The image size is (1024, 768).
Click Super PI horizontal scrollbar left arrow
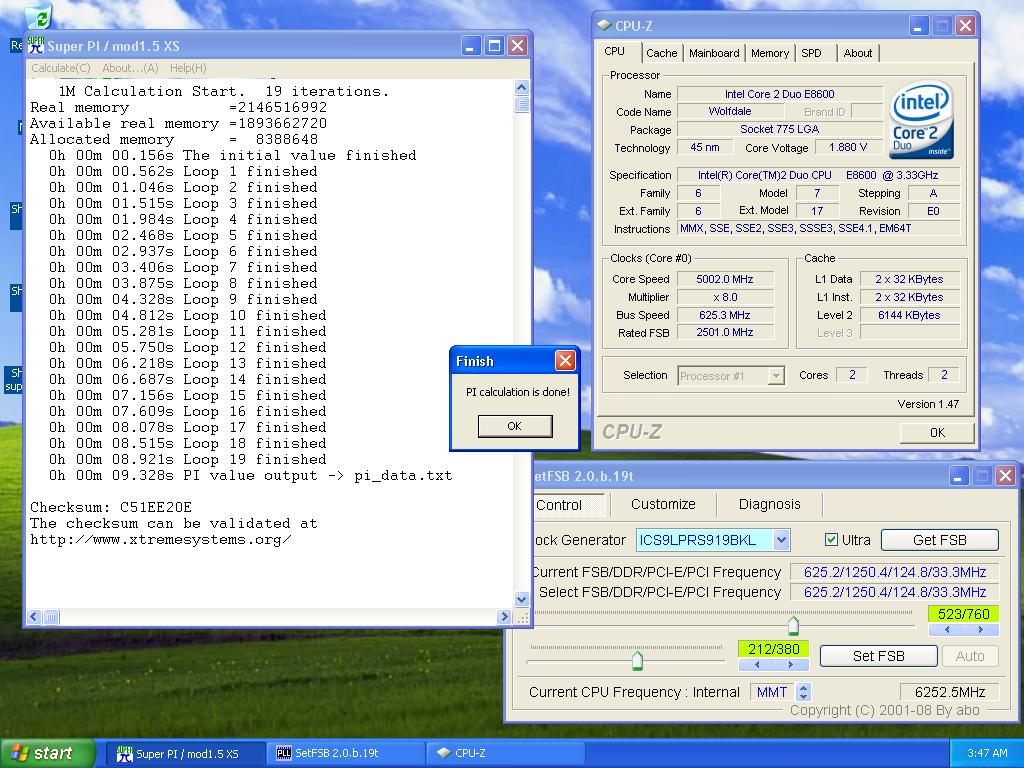click(x=34, y=616)
